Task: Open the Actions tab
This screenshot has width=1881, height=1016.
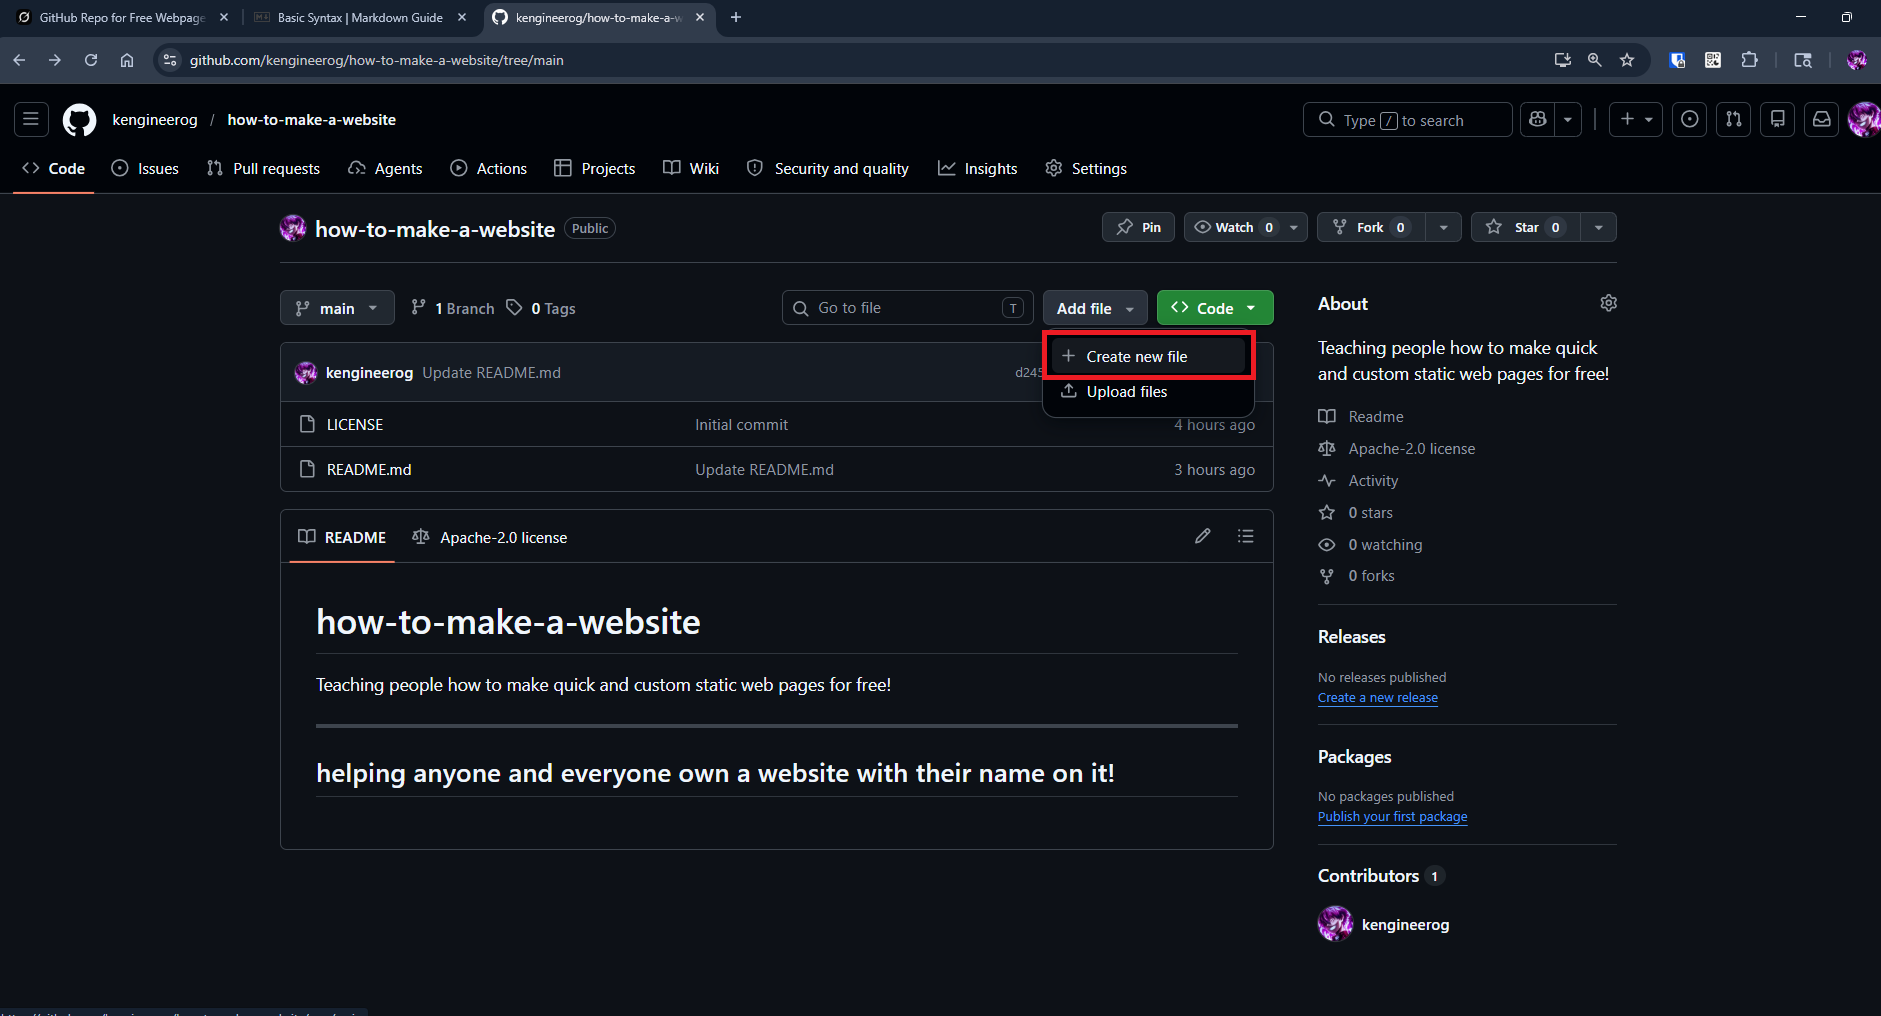Action: [x=489, y=168]
